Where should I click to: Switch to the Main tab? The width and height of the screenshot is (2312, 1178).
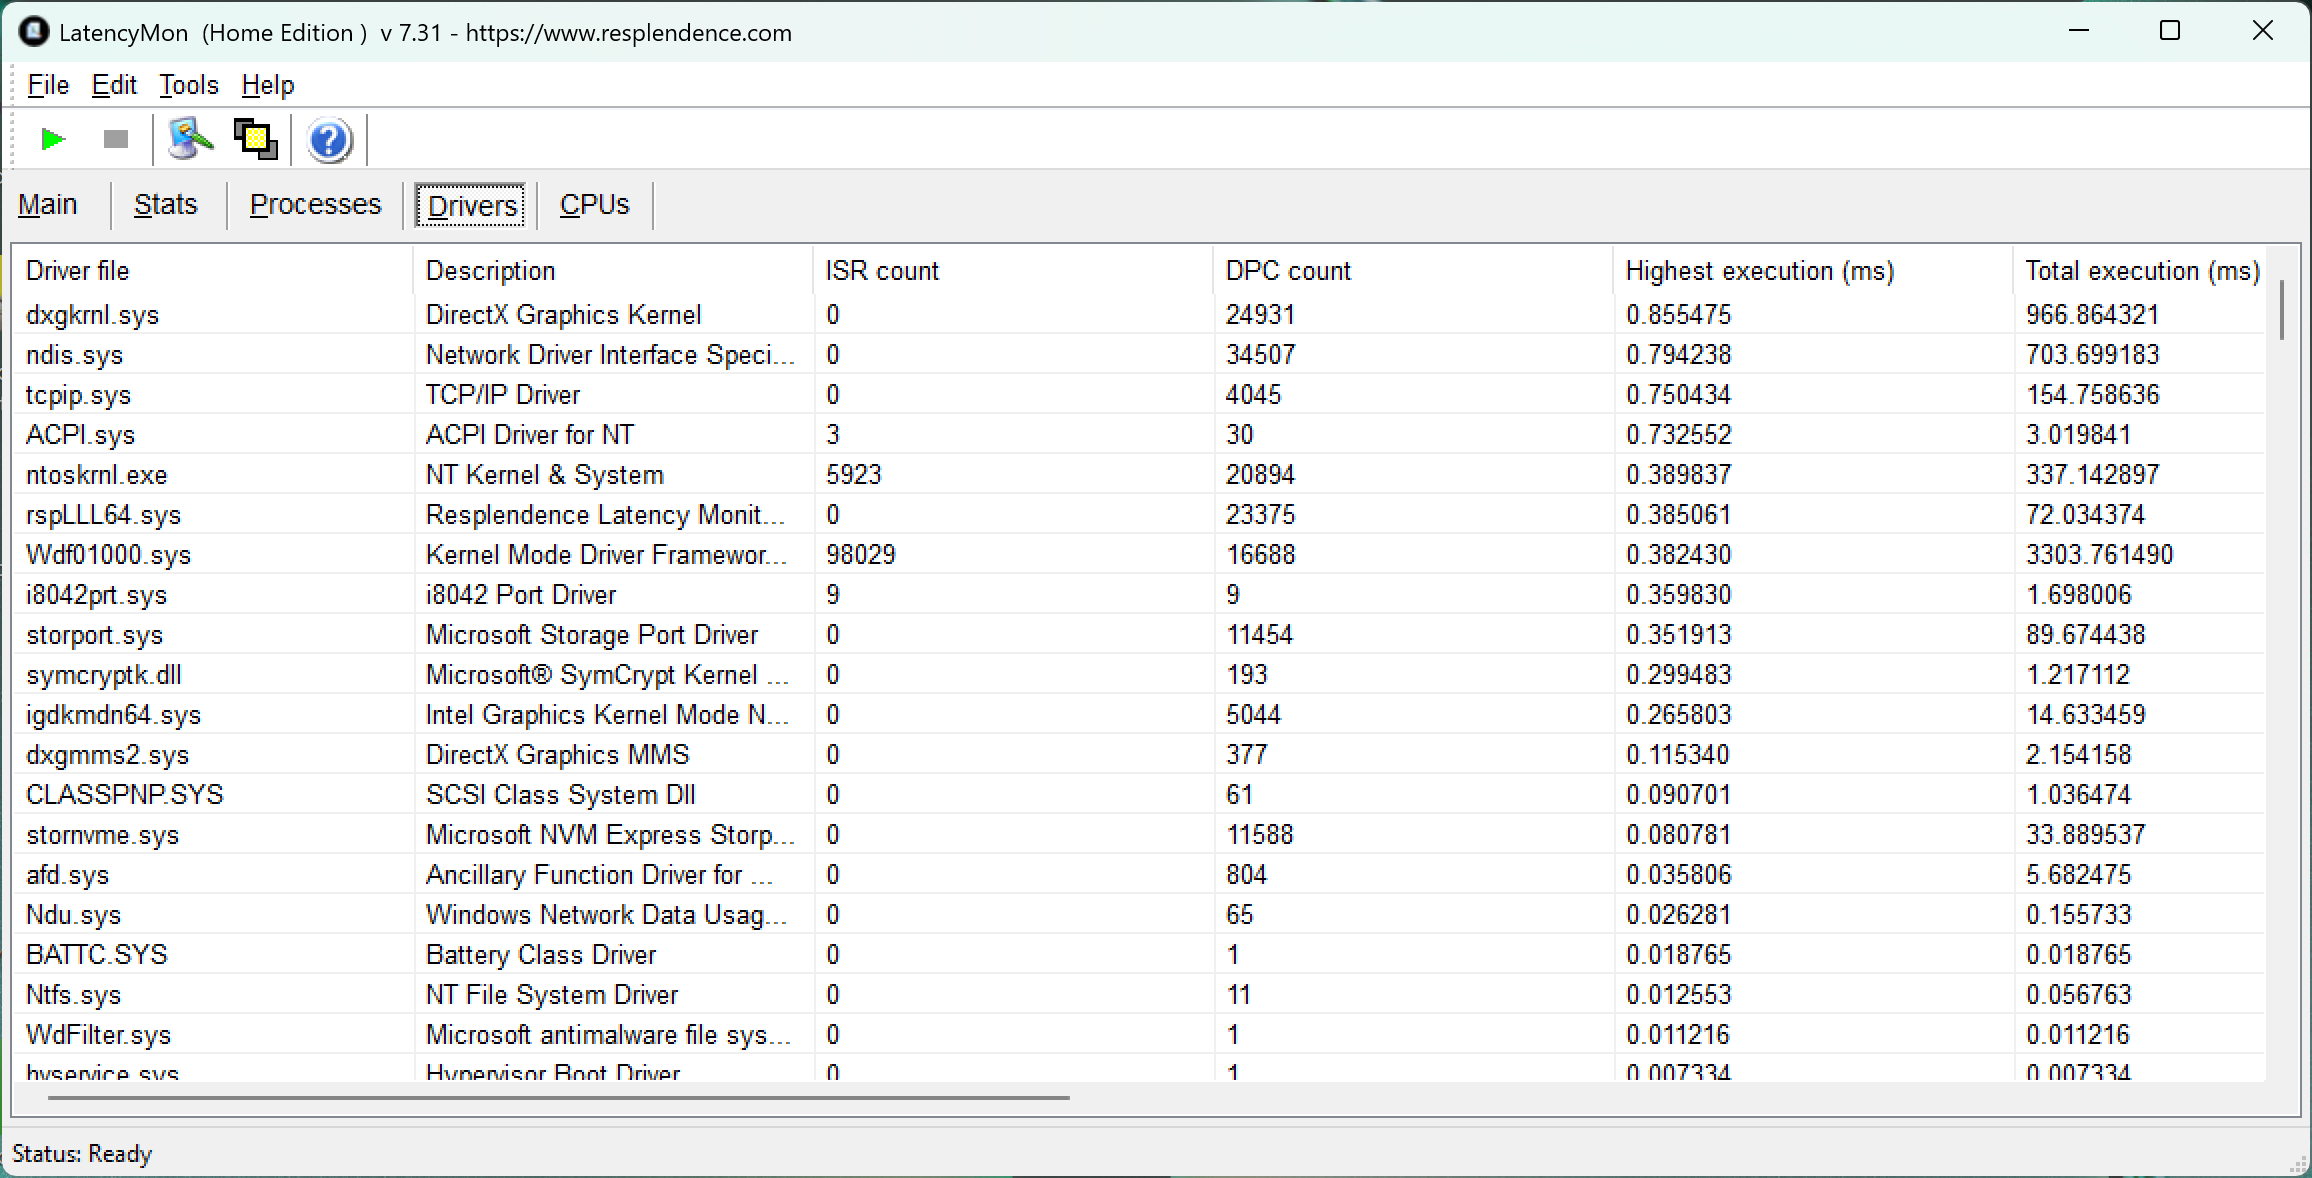pos(48,205)
